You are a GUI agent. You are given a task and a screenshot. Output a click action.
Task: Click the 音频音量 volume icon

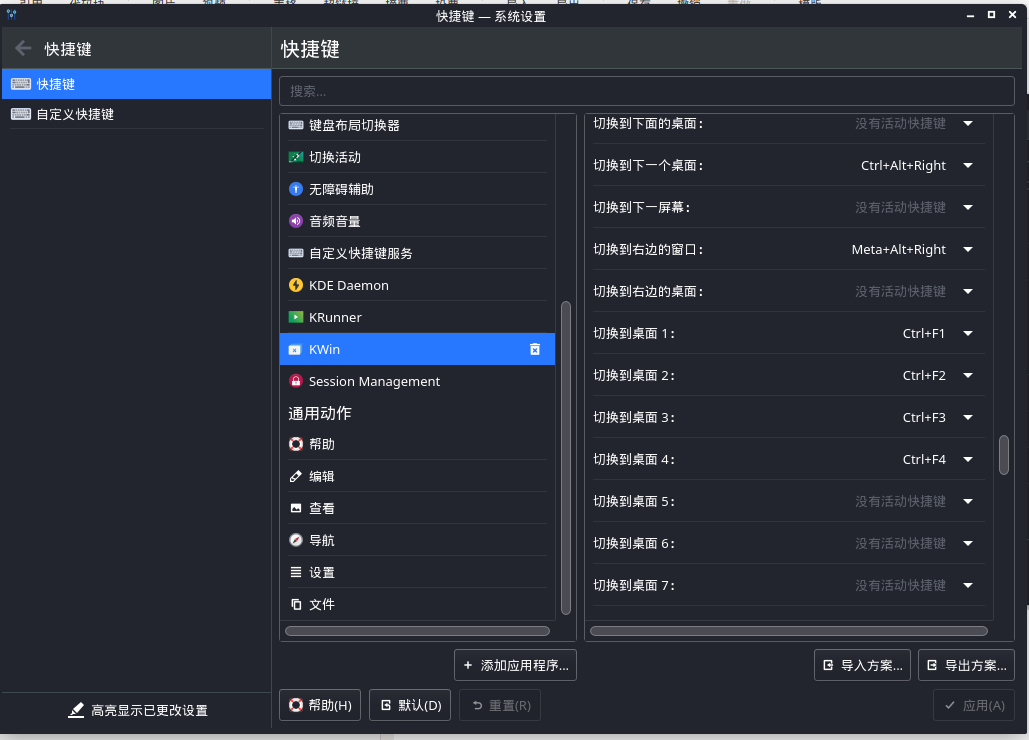coord(294,221)
